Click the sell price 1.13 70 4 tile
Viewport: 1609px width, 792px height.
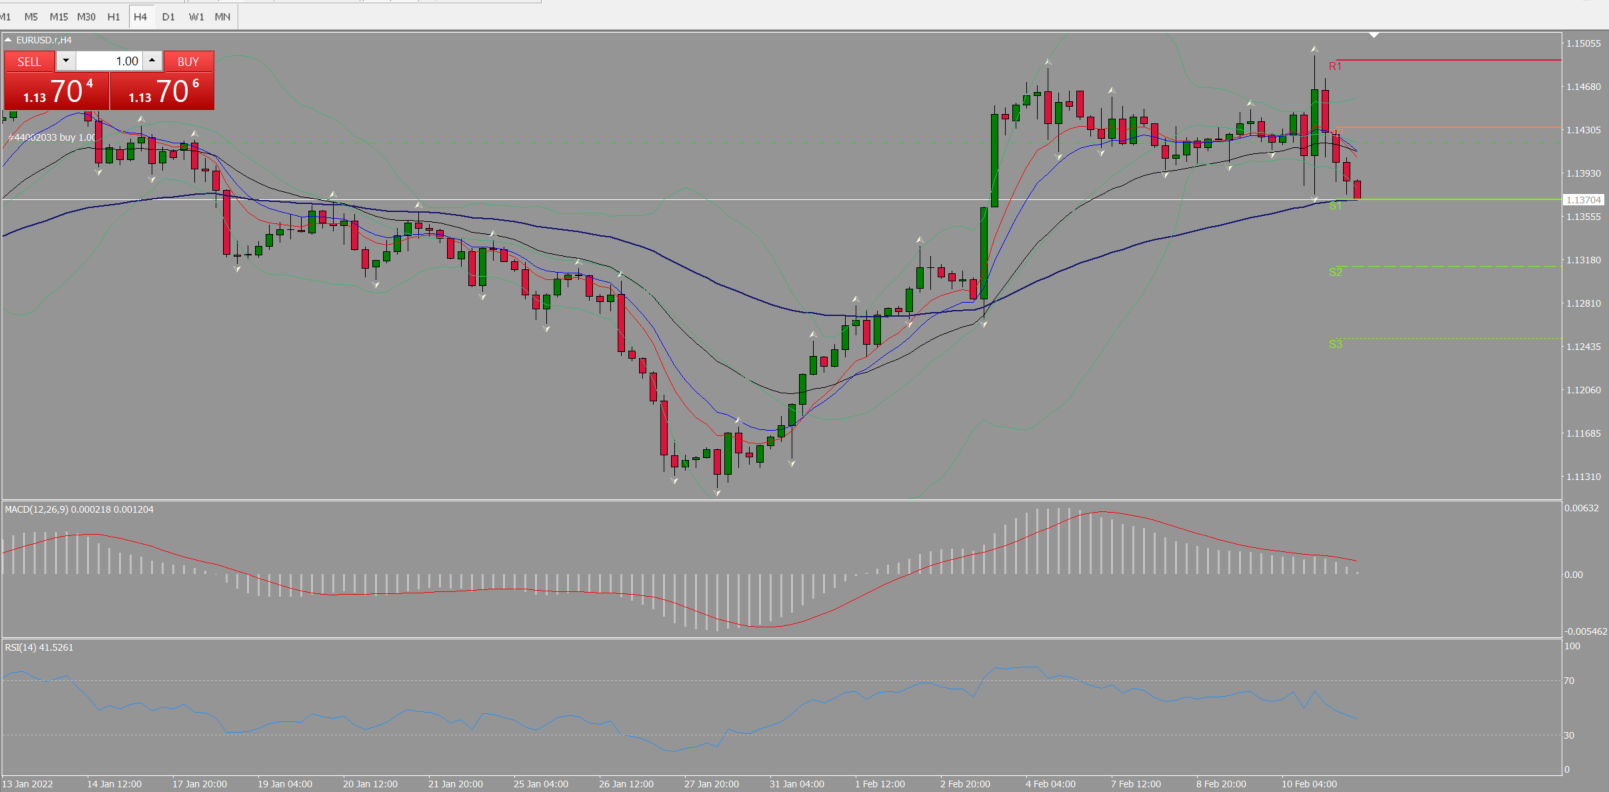[56, 91]
